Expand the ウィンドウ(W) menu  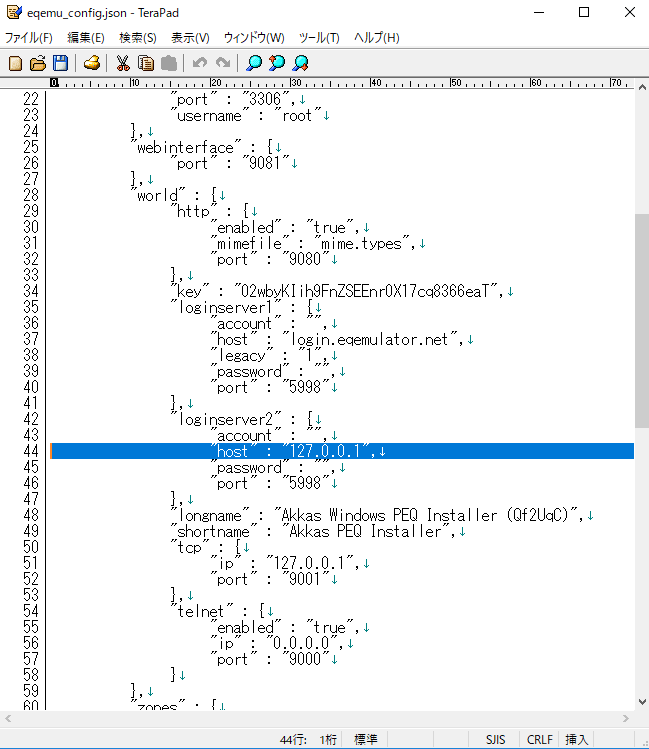click(254, 38)
